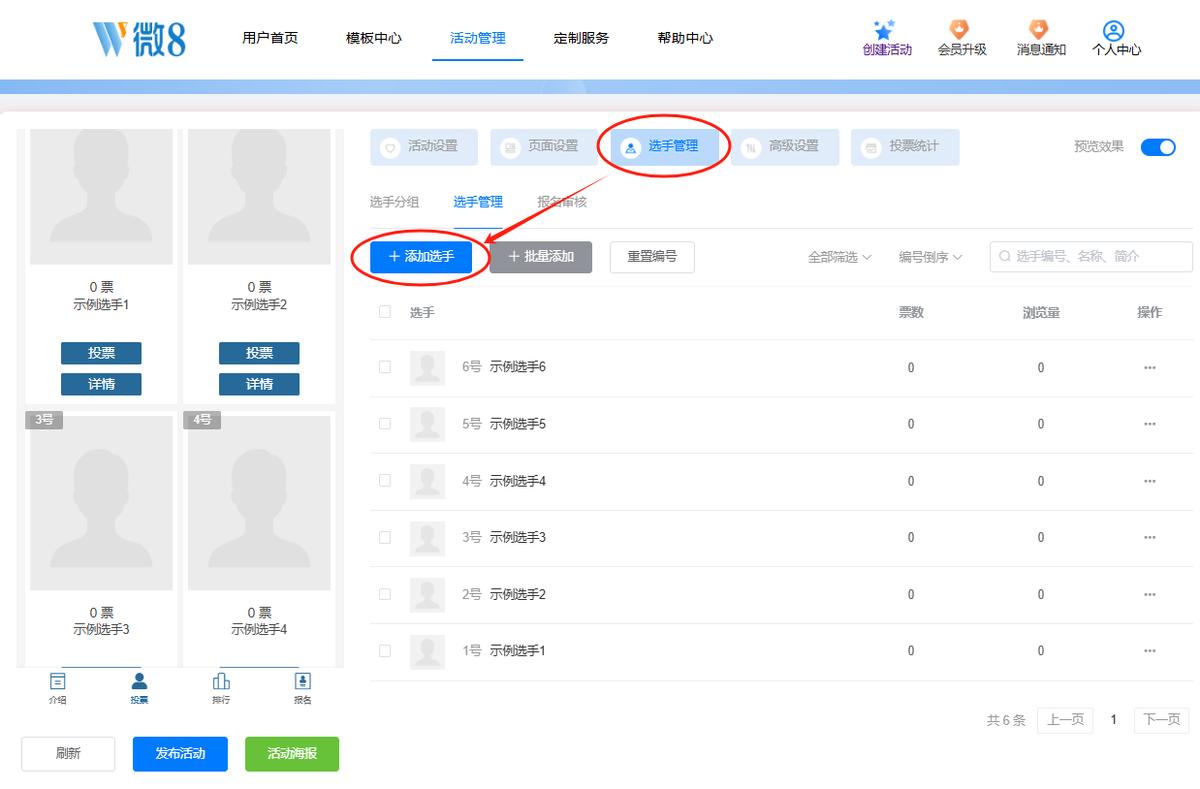Image resolution: width=1200 pixels, height=789 pixels.
Task: Open actions menu for 示例选手5
Action: pos(1150,424)
